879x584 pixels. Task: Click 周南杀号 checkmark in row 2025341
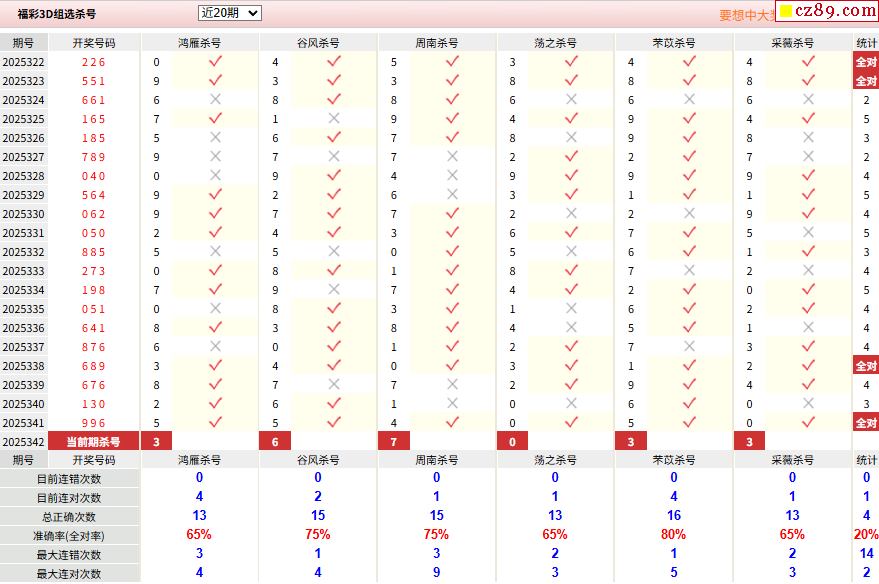click(452, 423)
